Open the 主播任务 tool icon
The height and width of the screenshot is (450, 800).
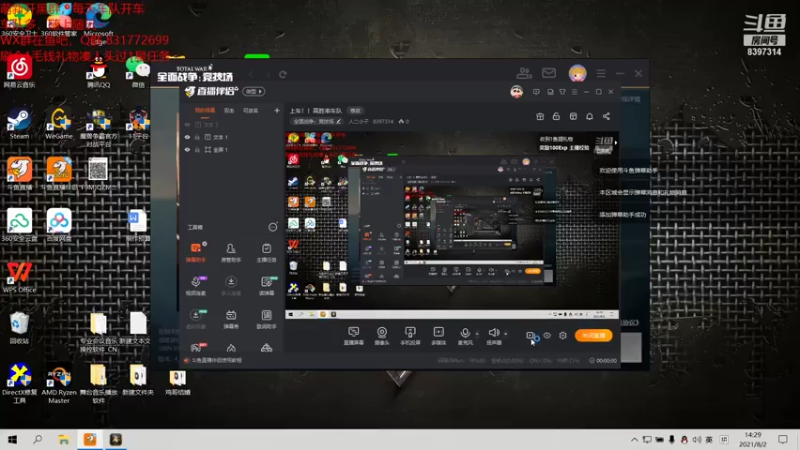coord(266,252)
